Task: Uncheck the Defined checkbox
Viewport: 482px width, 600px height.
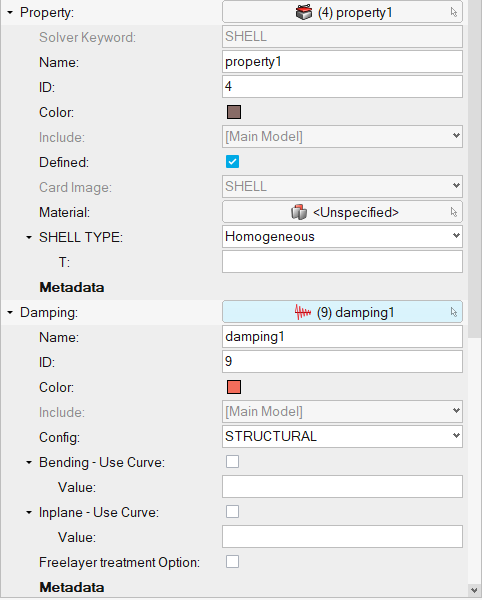Action: pos(233,161)
